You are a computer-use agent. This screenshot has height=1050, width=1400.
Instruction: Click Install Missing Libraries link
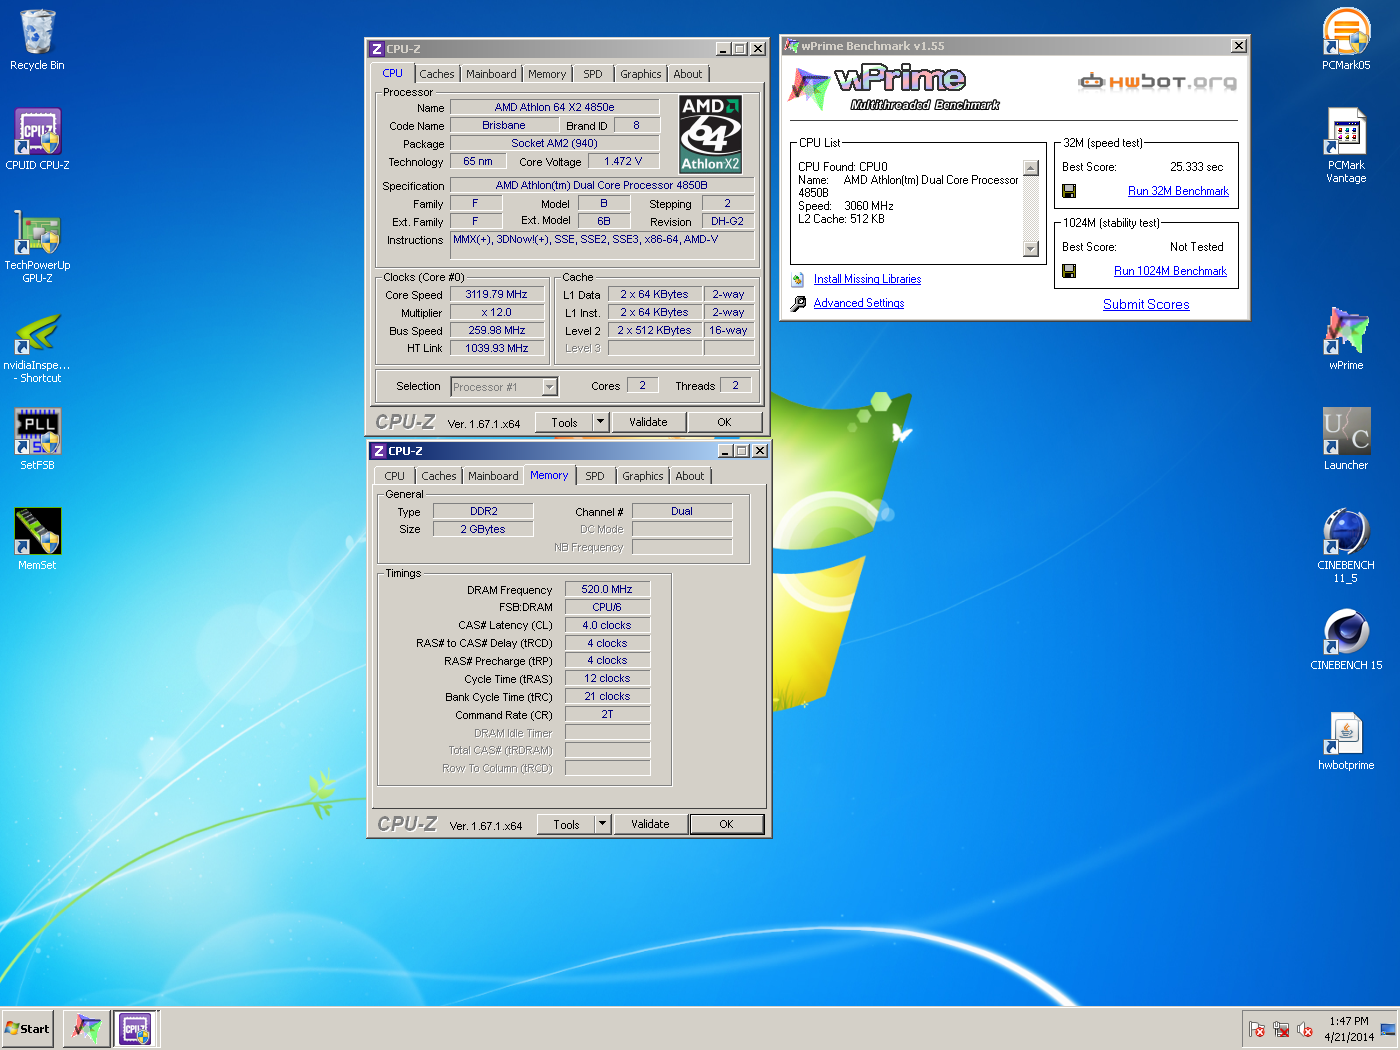point(867,279)
